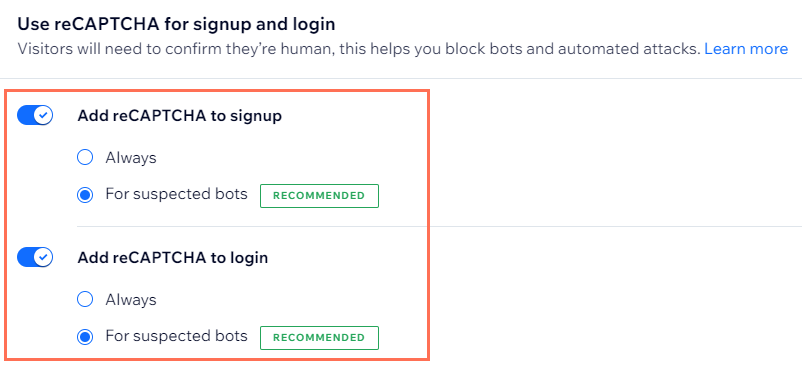The width and height of the screenshot is (802, 367).
Task: Click the For suspected bots text under login
Action: pos(176,336)
